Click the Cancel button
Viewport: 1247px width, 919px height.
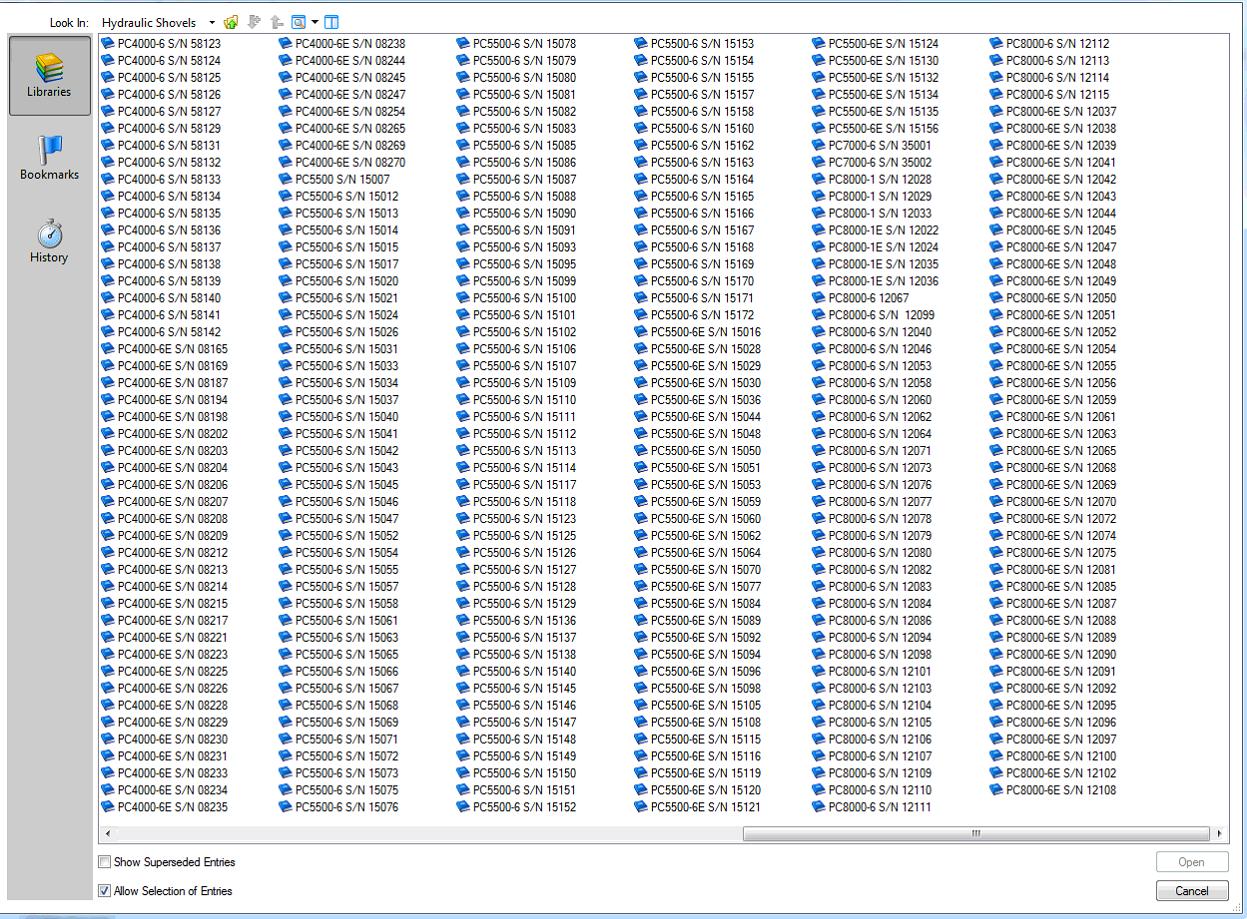click(x=1191, y=891)
